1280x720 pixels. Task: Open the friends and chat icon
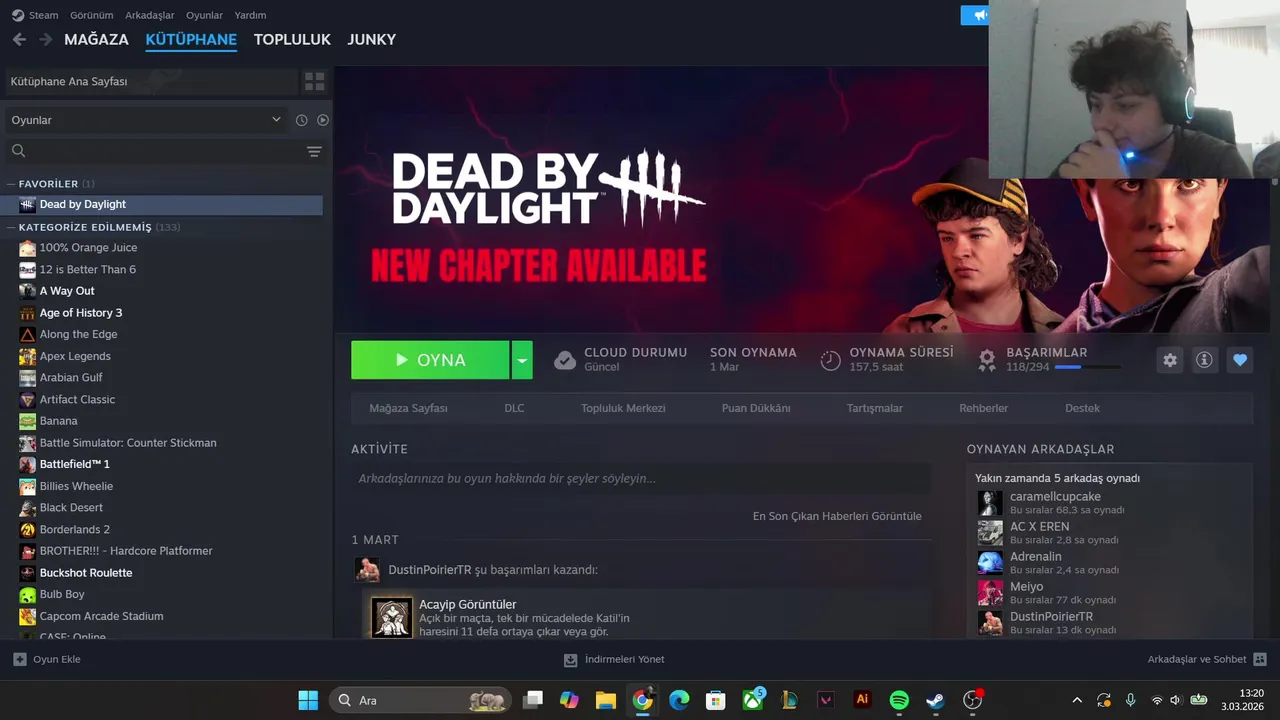tap(1260, 659)
